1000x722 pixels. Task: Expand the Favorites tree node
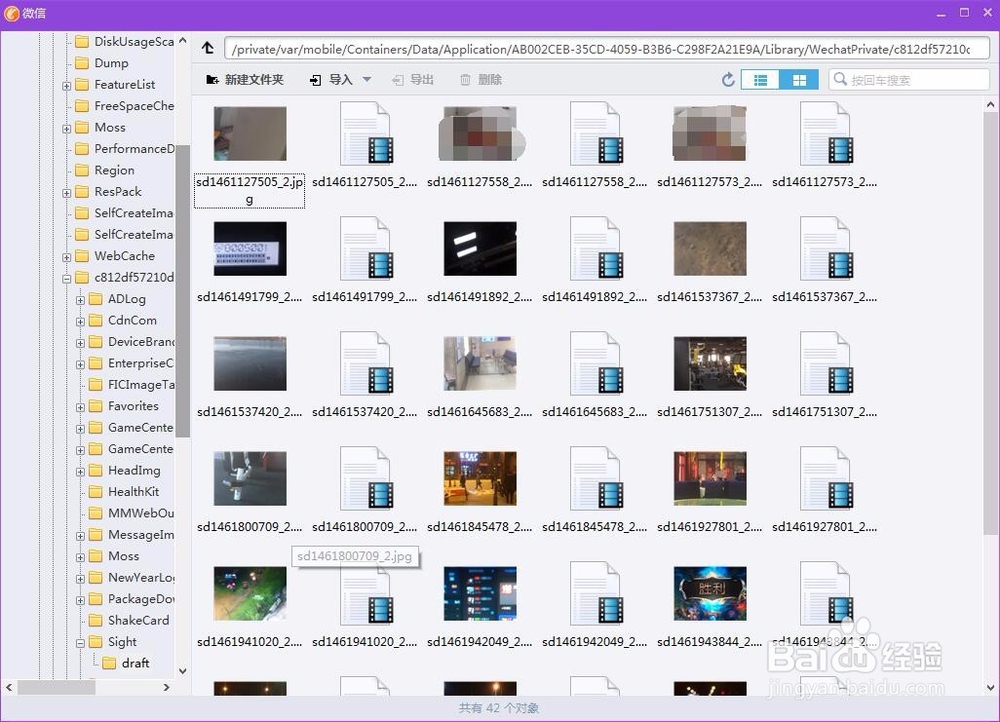point(80,407)
